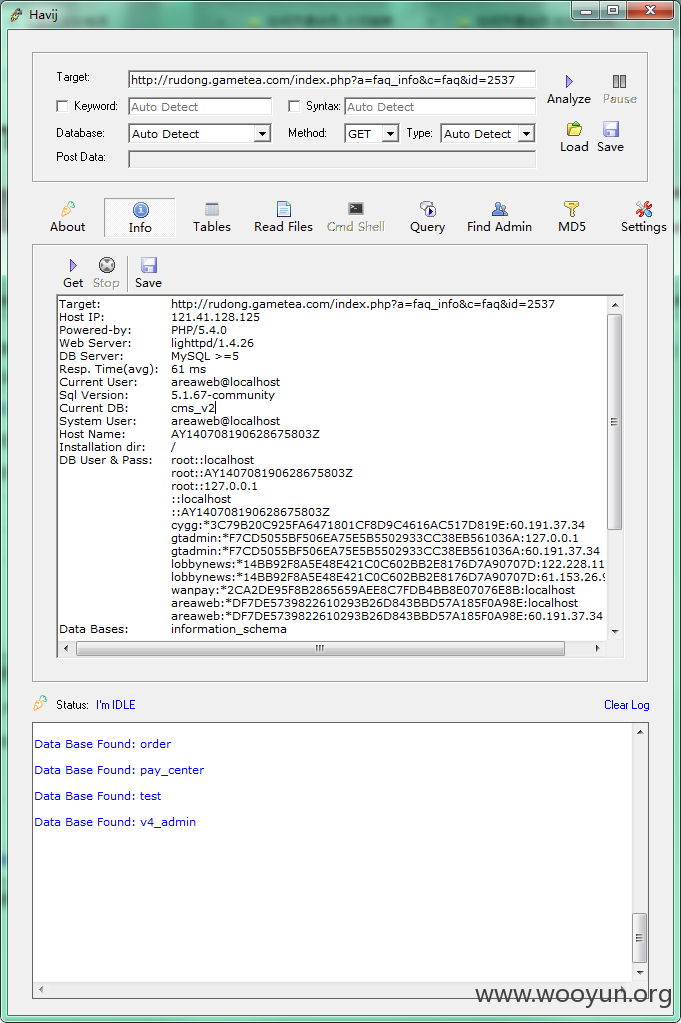Image resolution: width=681 pixels, height=1023 pixels.
Task: Click the info panel scroll-up arrow
Action: pyautogui.click(x=614, y=305)
